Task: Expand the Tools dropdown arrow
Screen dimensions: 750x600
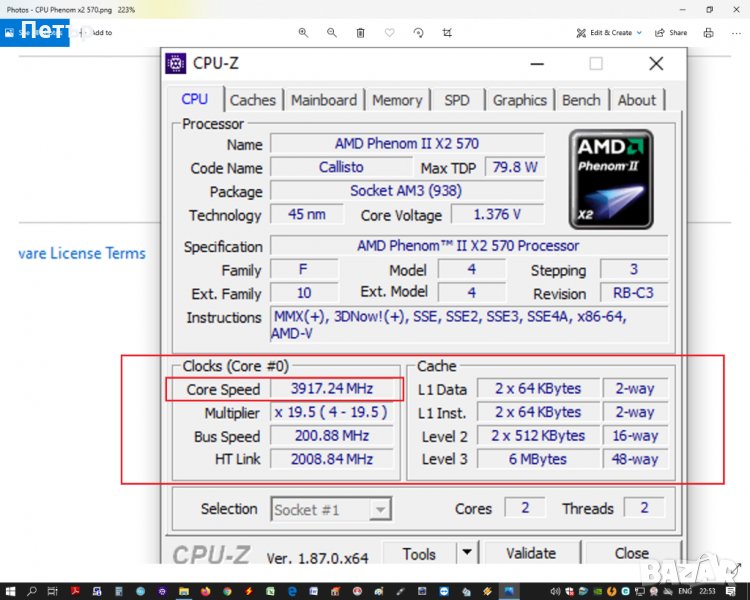Action: tap(467, 553)
